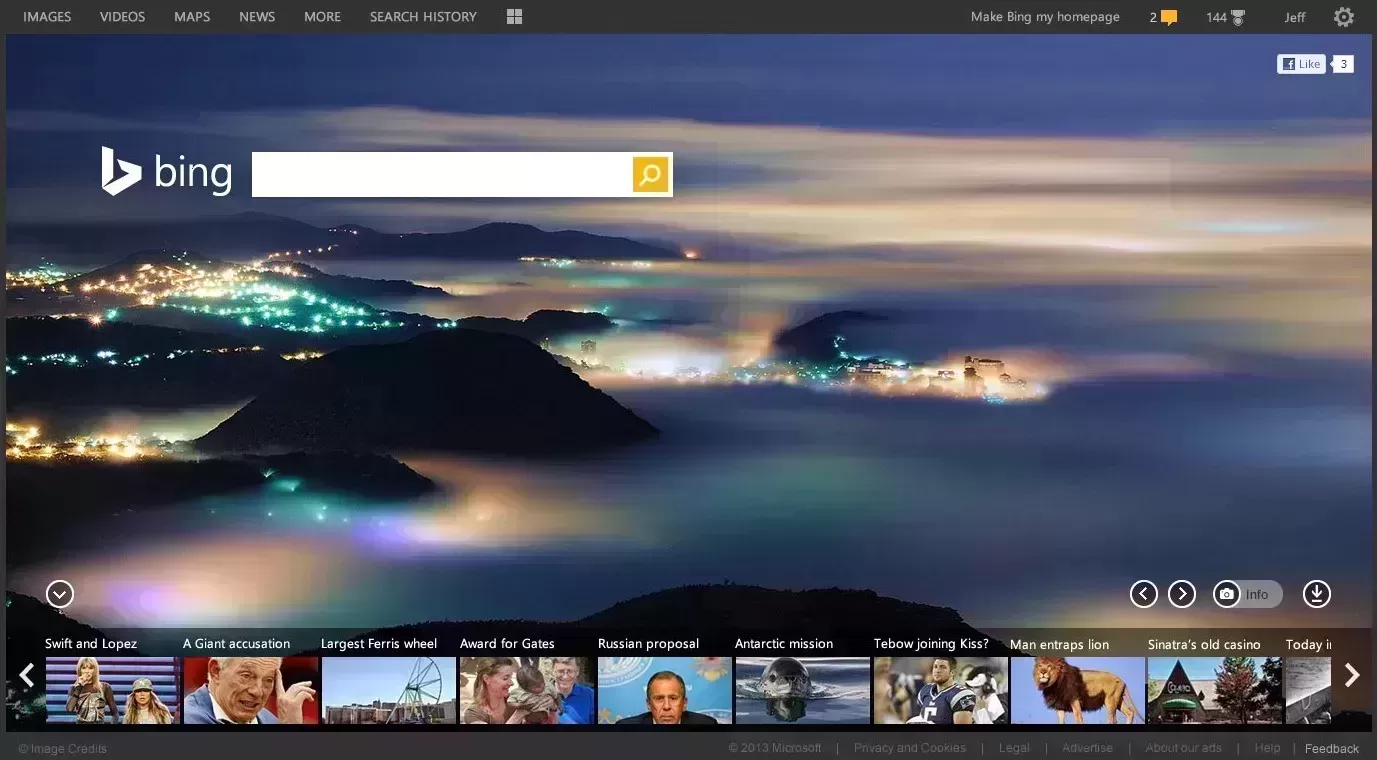Click the Bing logo

(x=166, y=171)
